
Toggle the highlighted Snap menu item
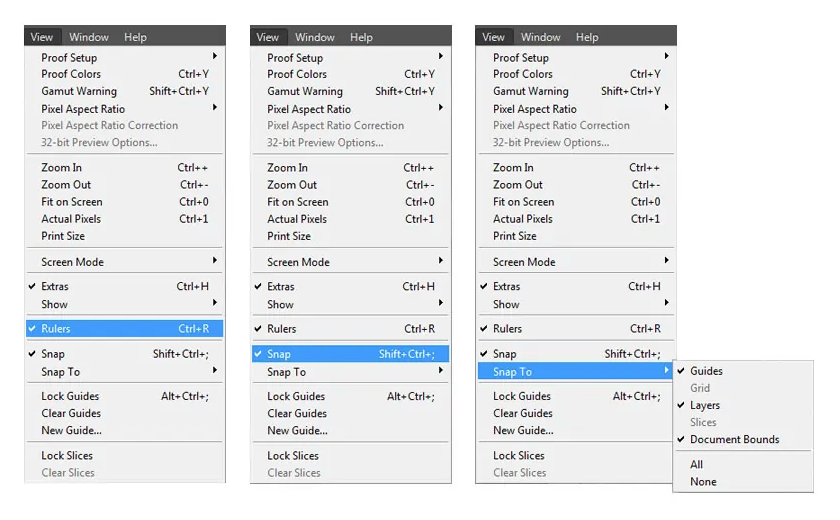(279, 354)
